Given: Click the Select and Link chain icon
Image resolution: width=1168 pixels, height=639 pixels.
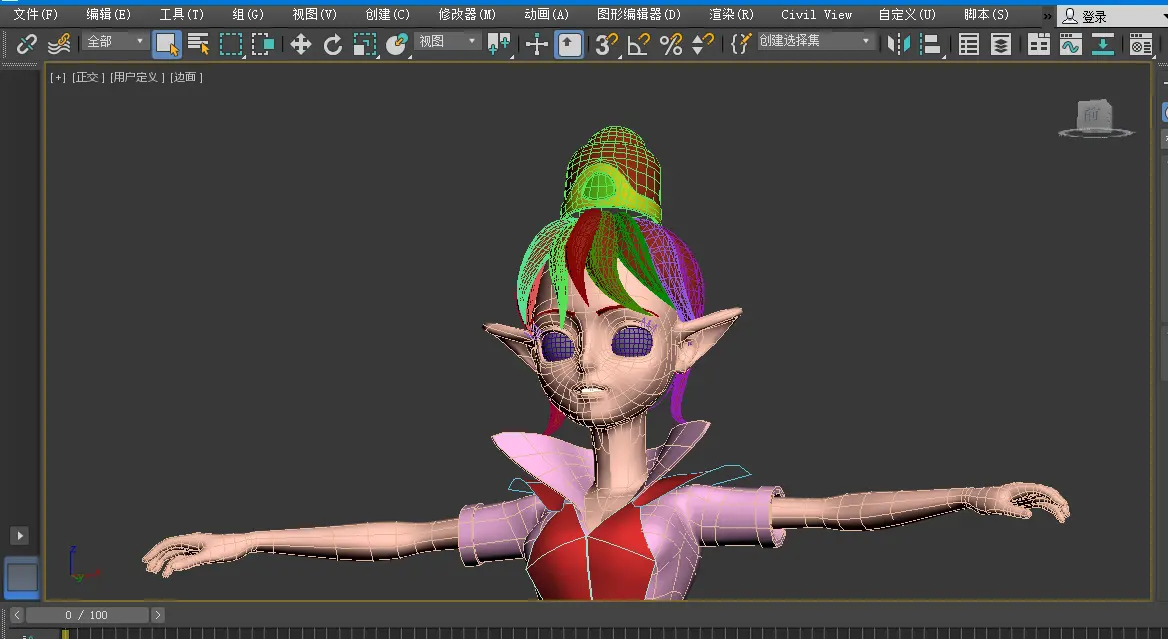Looking at the screenshot, I should coord(27,43).
